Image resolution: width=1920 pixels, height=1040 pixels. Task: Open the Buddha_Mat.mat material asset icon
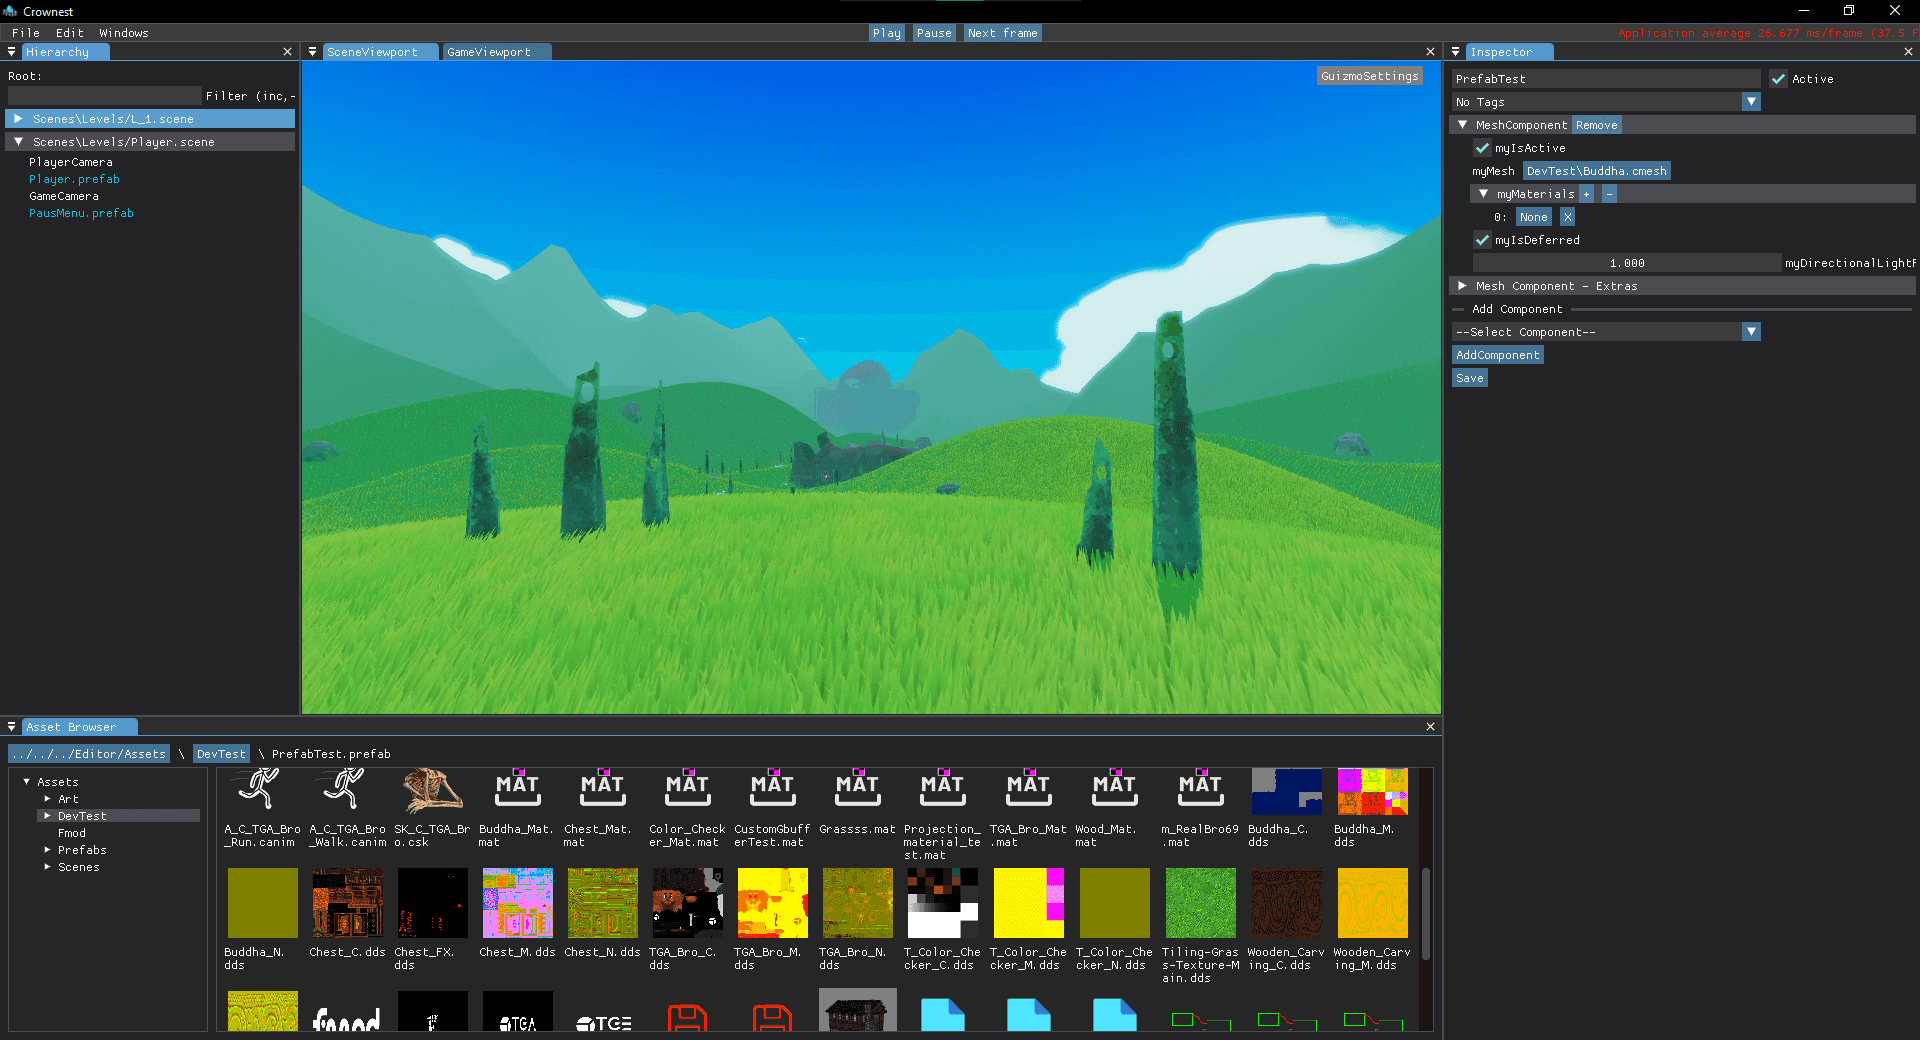[517, 790]
